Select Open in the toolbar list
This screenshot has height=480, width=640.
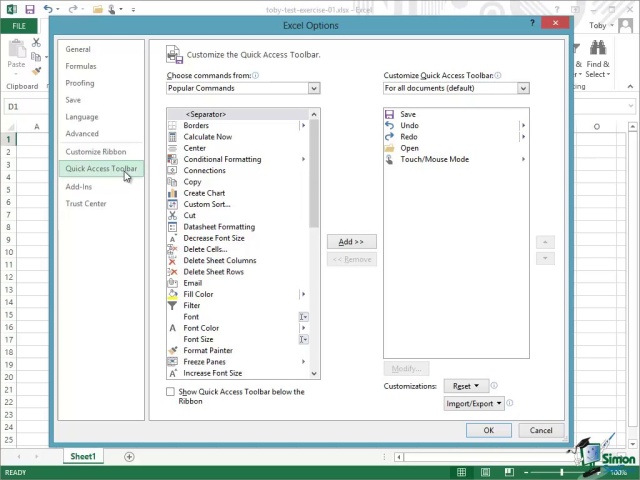(x=456, y=148)
